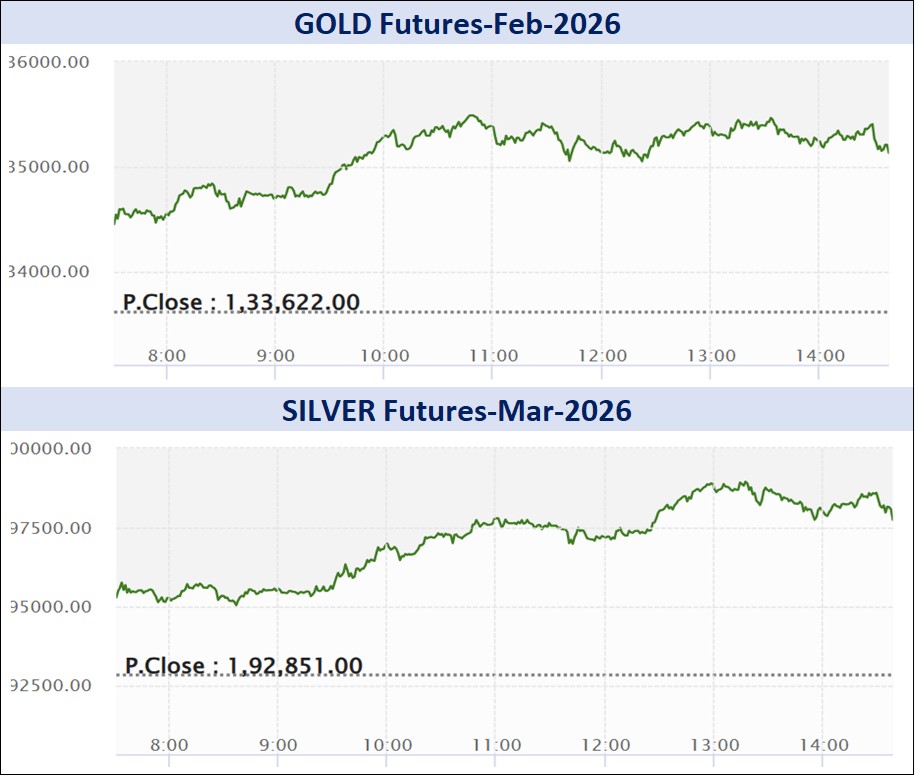This screenshot has height=776, width=915.
Task: Click the 36000.00 price label on gold axis
Action: coord(50,62)
